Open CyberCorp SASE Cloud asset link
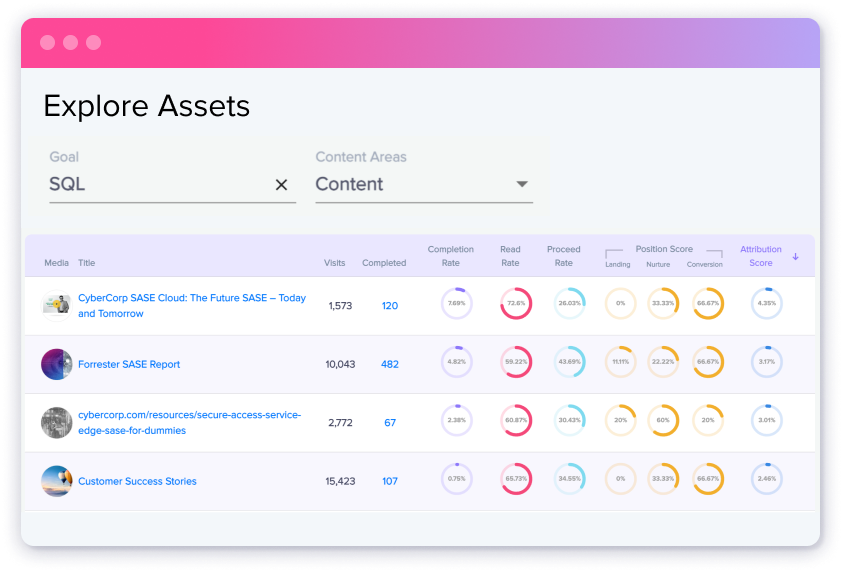The height and width of the screenshot is (572, 843). tap(192, 305)
